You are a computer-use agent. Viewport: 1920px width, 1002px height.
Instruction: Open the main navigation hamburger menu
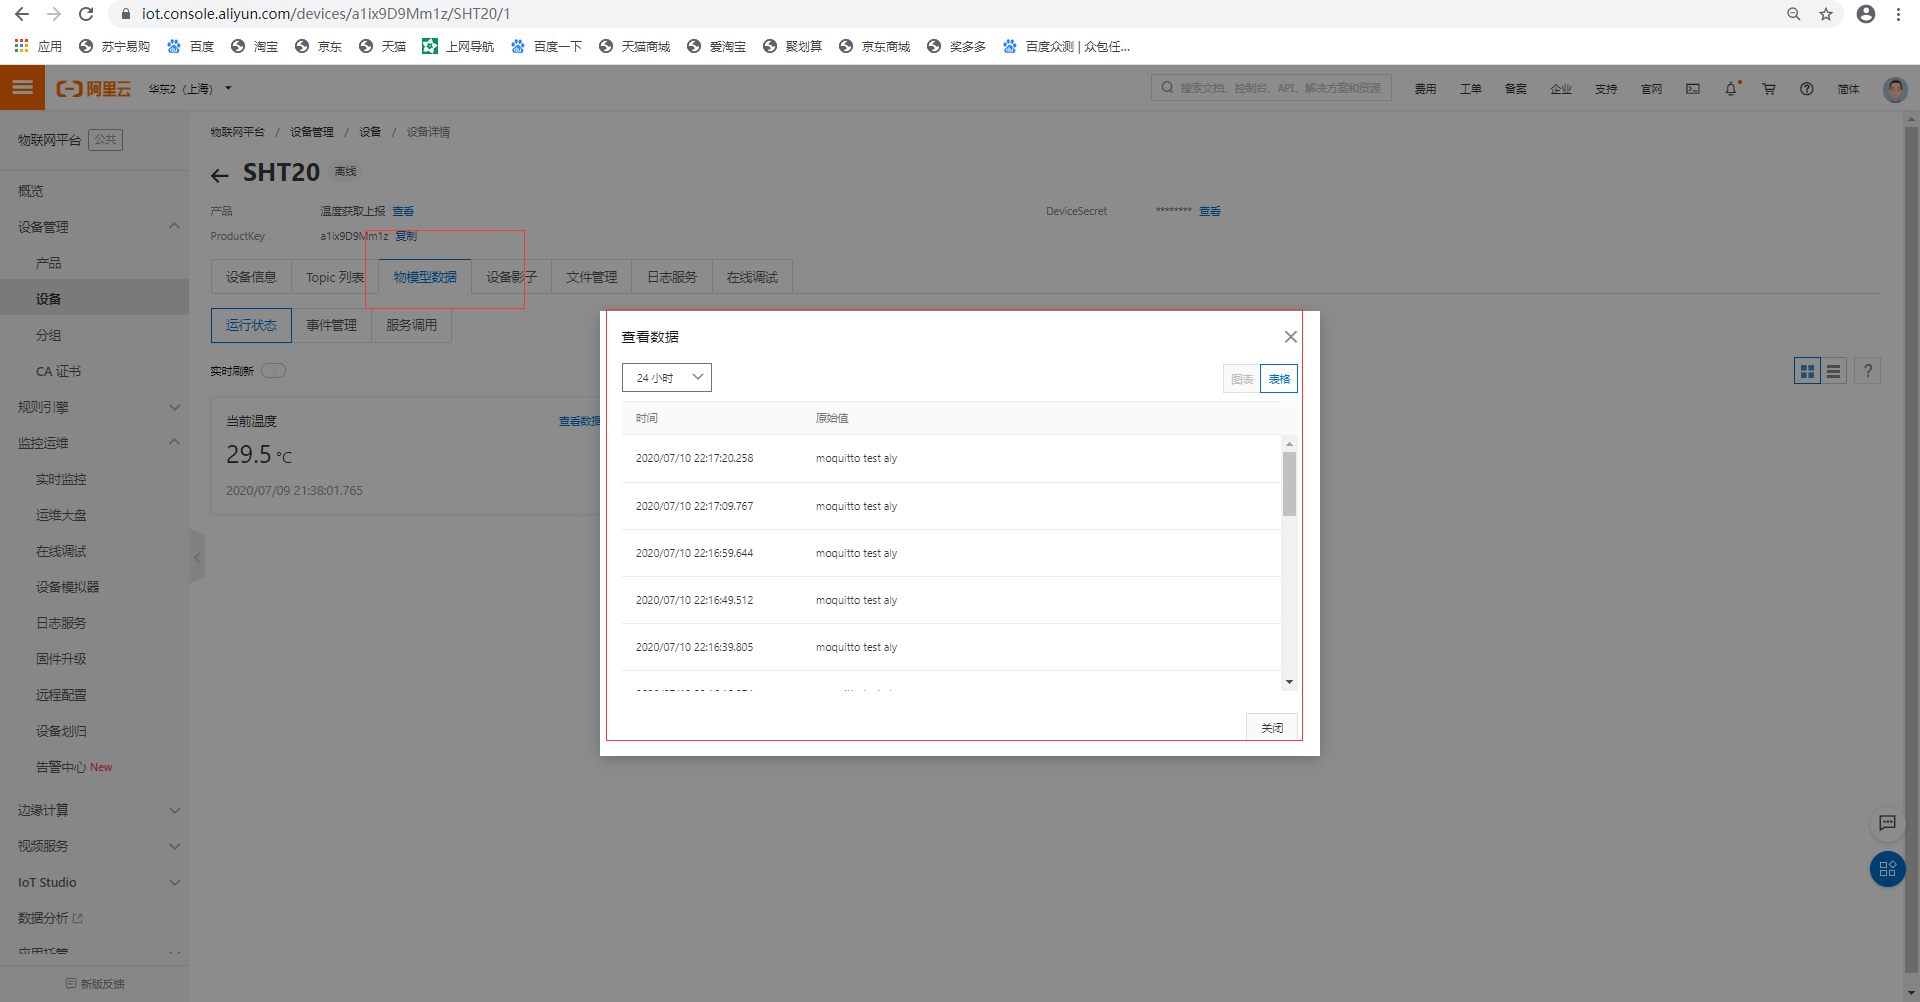(x=21, y=88)
